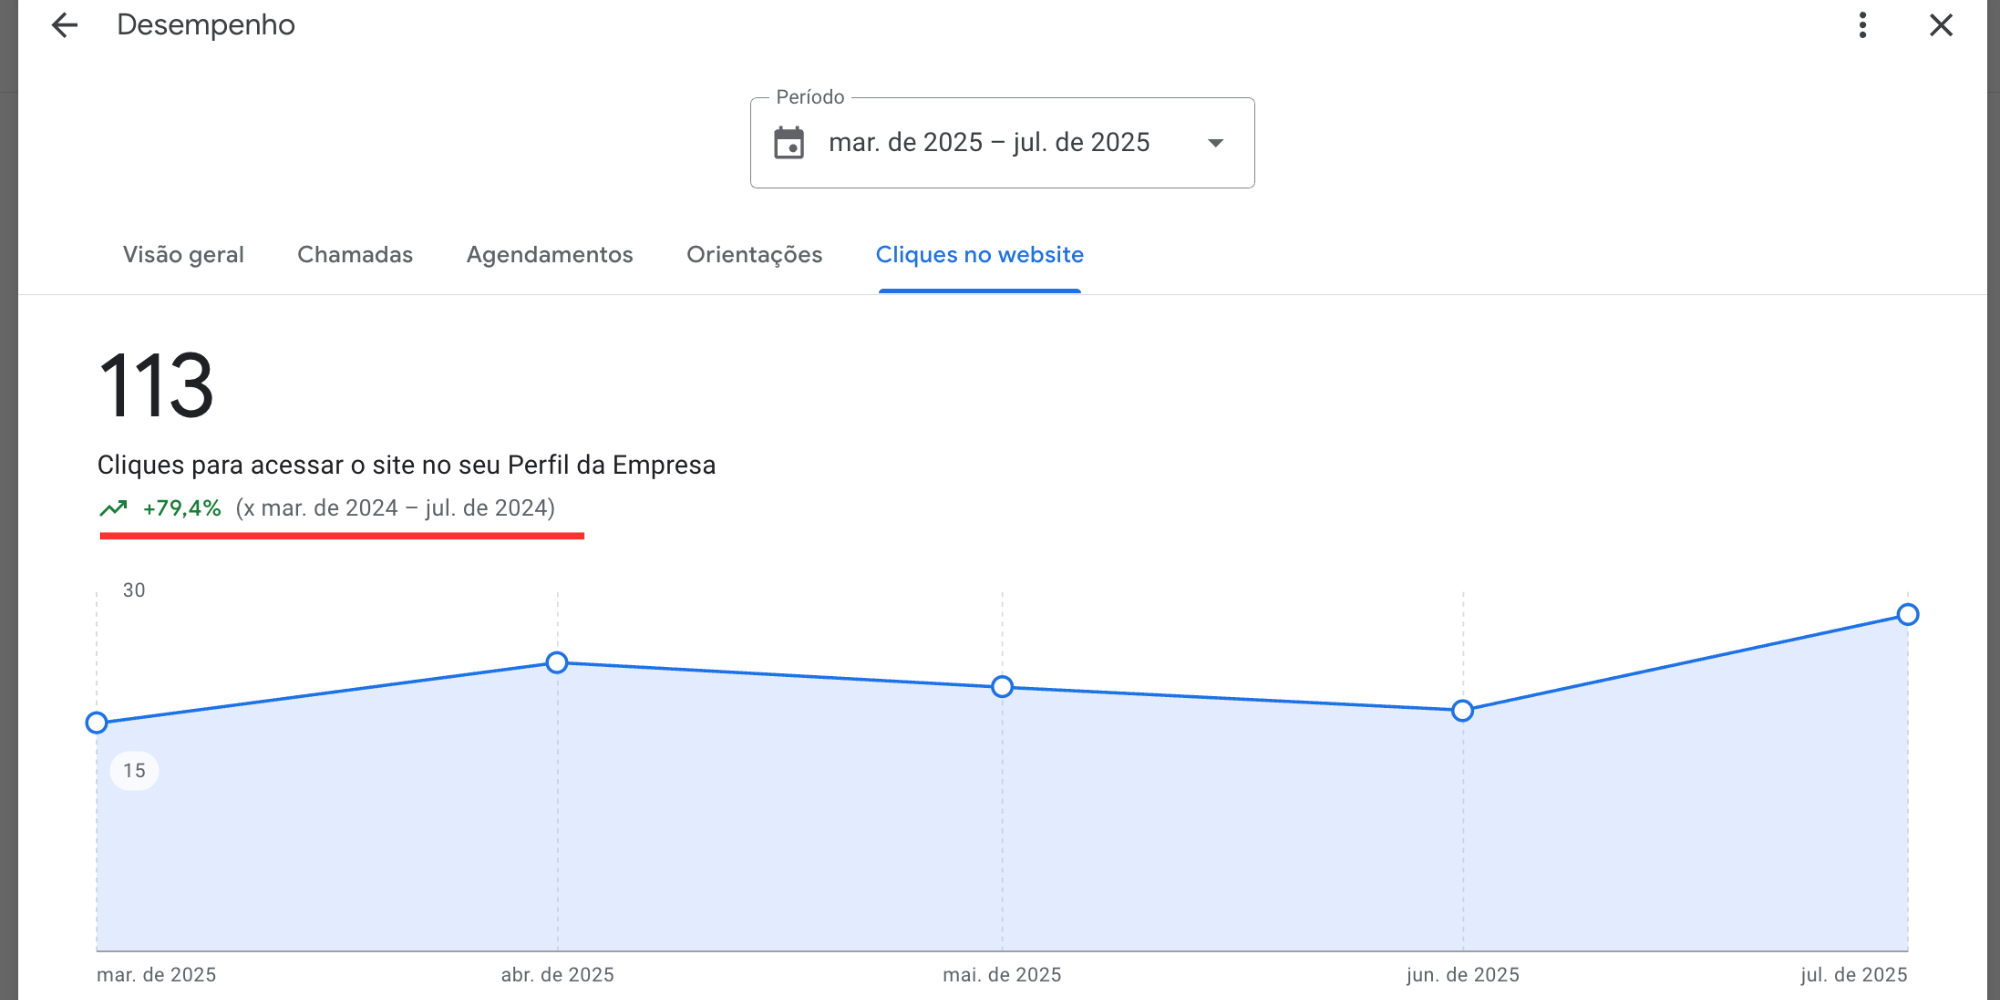Expand the Período dropdown arrow

[x=1215, y=143]
